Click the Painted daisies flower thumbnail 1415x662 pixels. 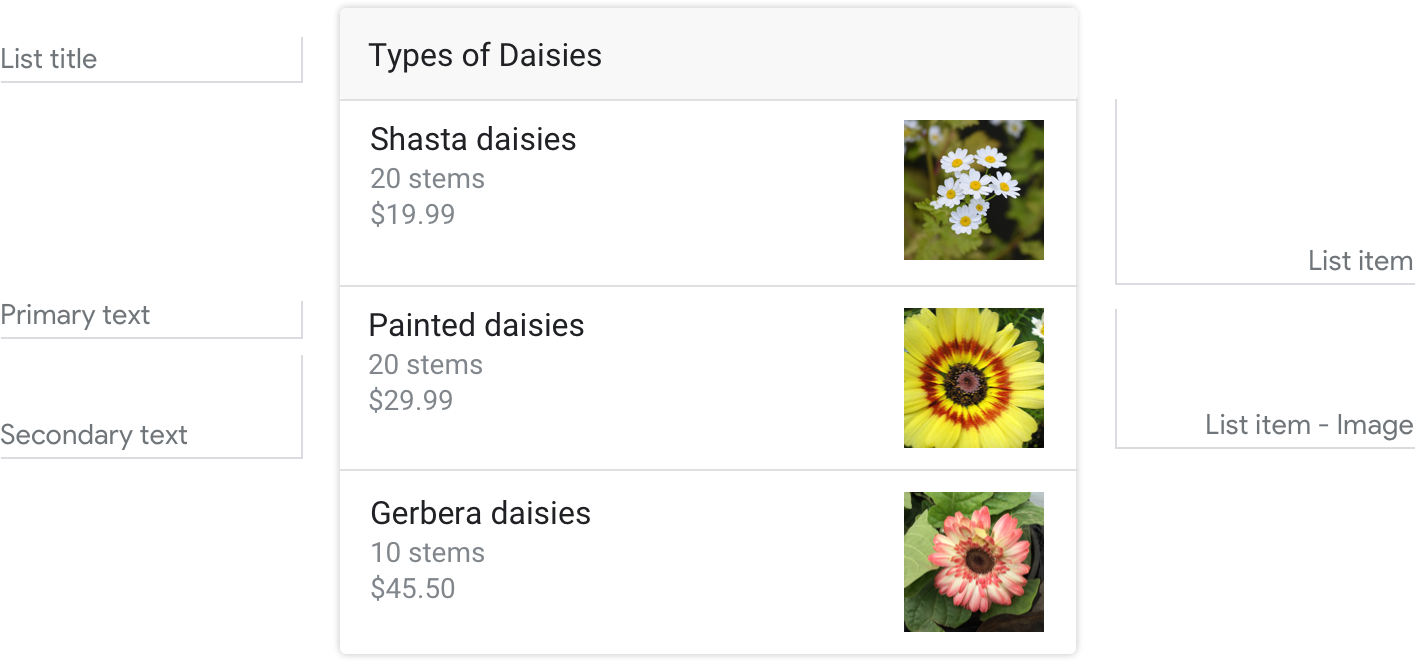click(x=973, y=378)
